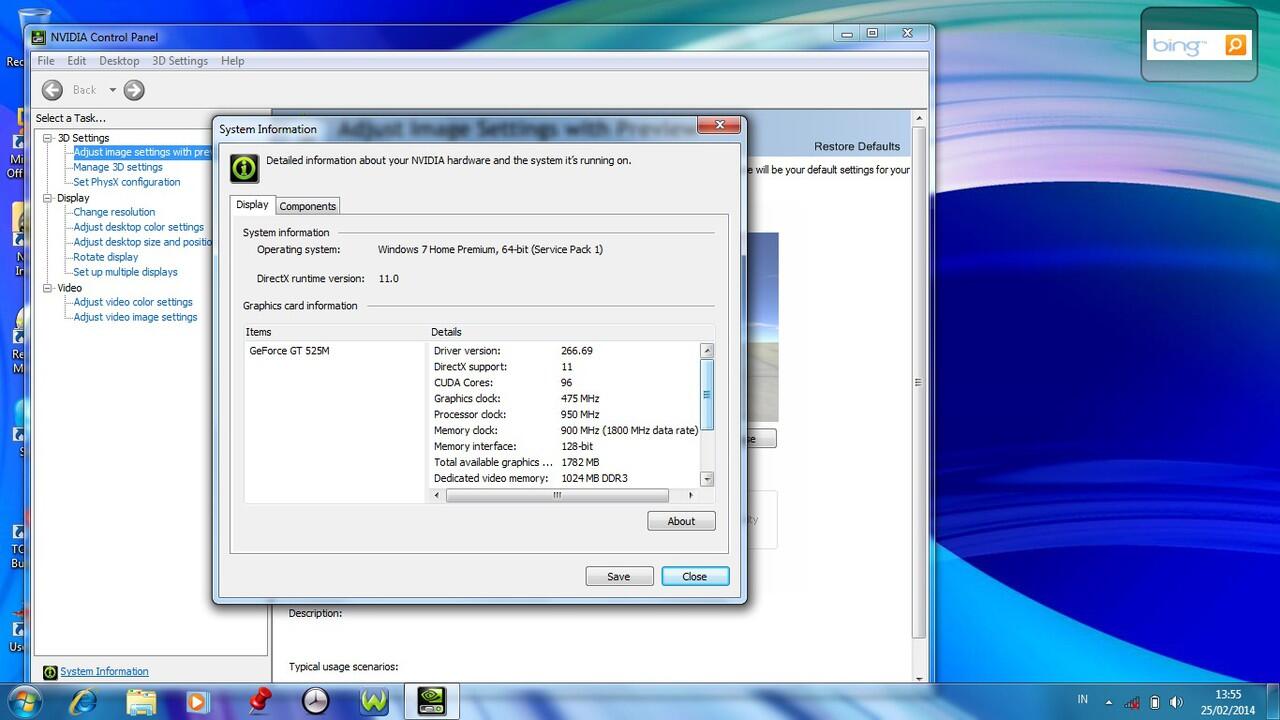Select Adjust video color settings
1280x720 pixels.
133,302
